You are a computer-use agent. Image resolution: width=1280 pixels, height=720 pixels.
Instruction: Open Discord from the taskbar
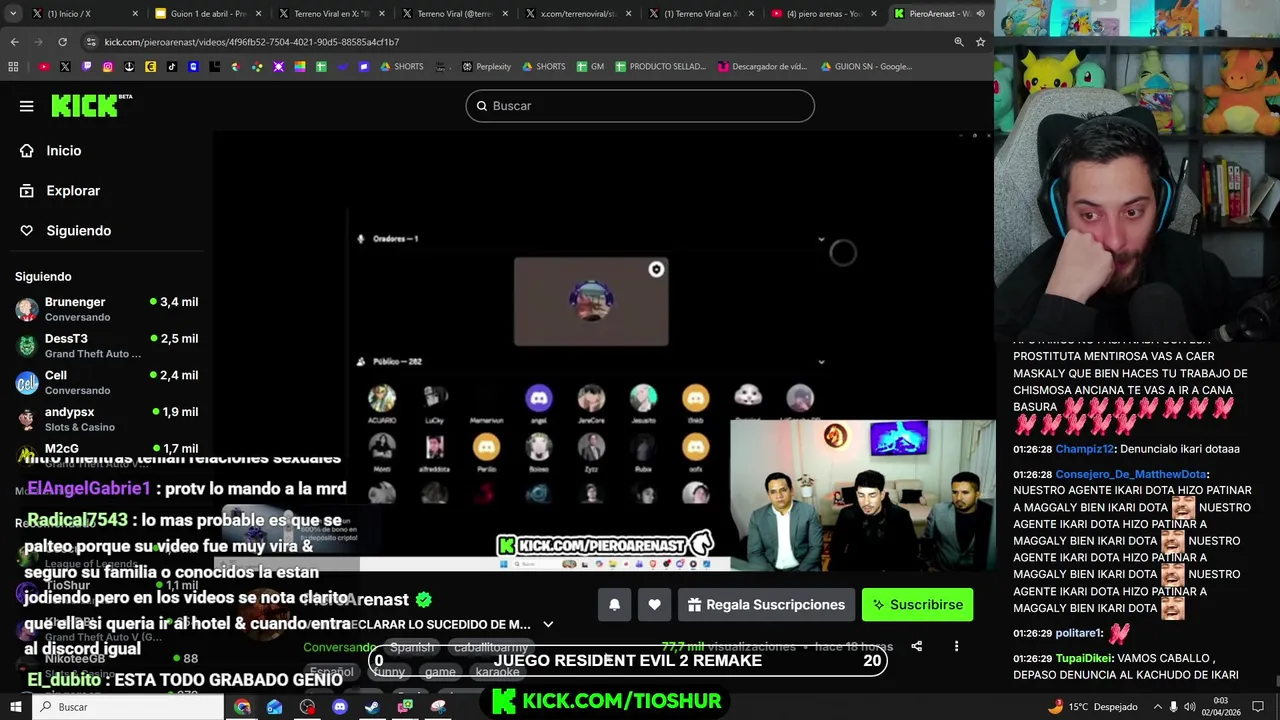click(339, 707)
